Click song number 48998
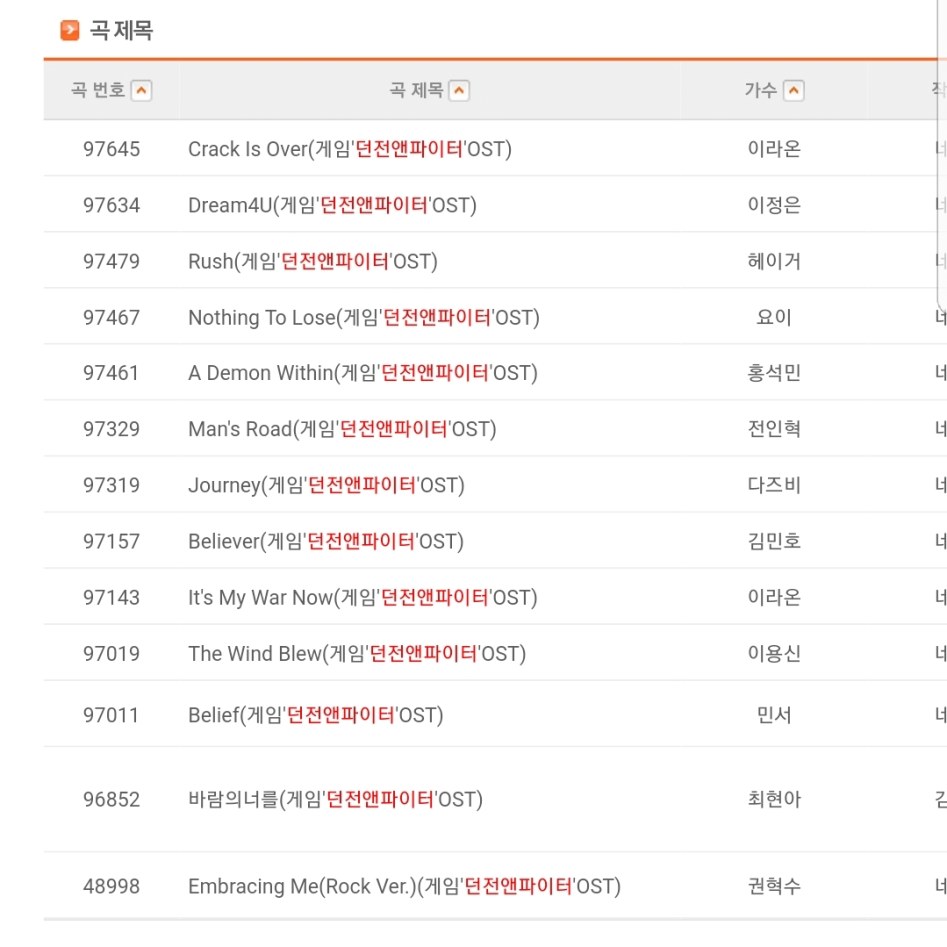This screenshot has height=947, width=947. tap(111, 887)
